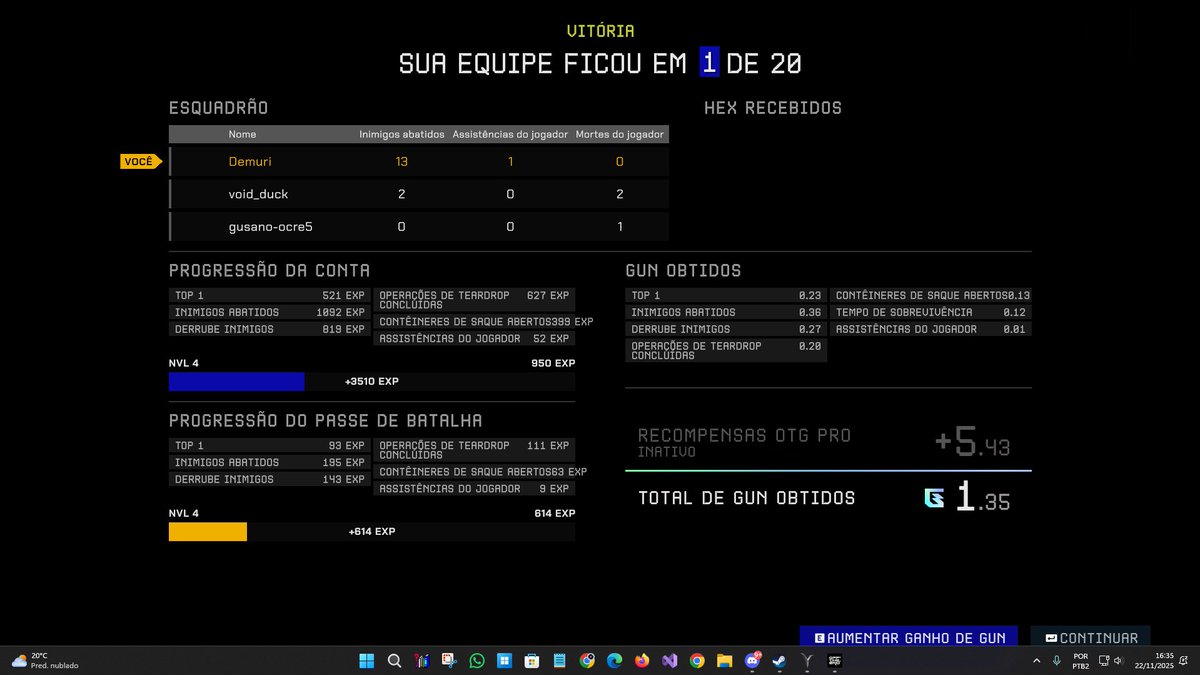Open Microsoft Store from the taskbar

tap(532, 660)
